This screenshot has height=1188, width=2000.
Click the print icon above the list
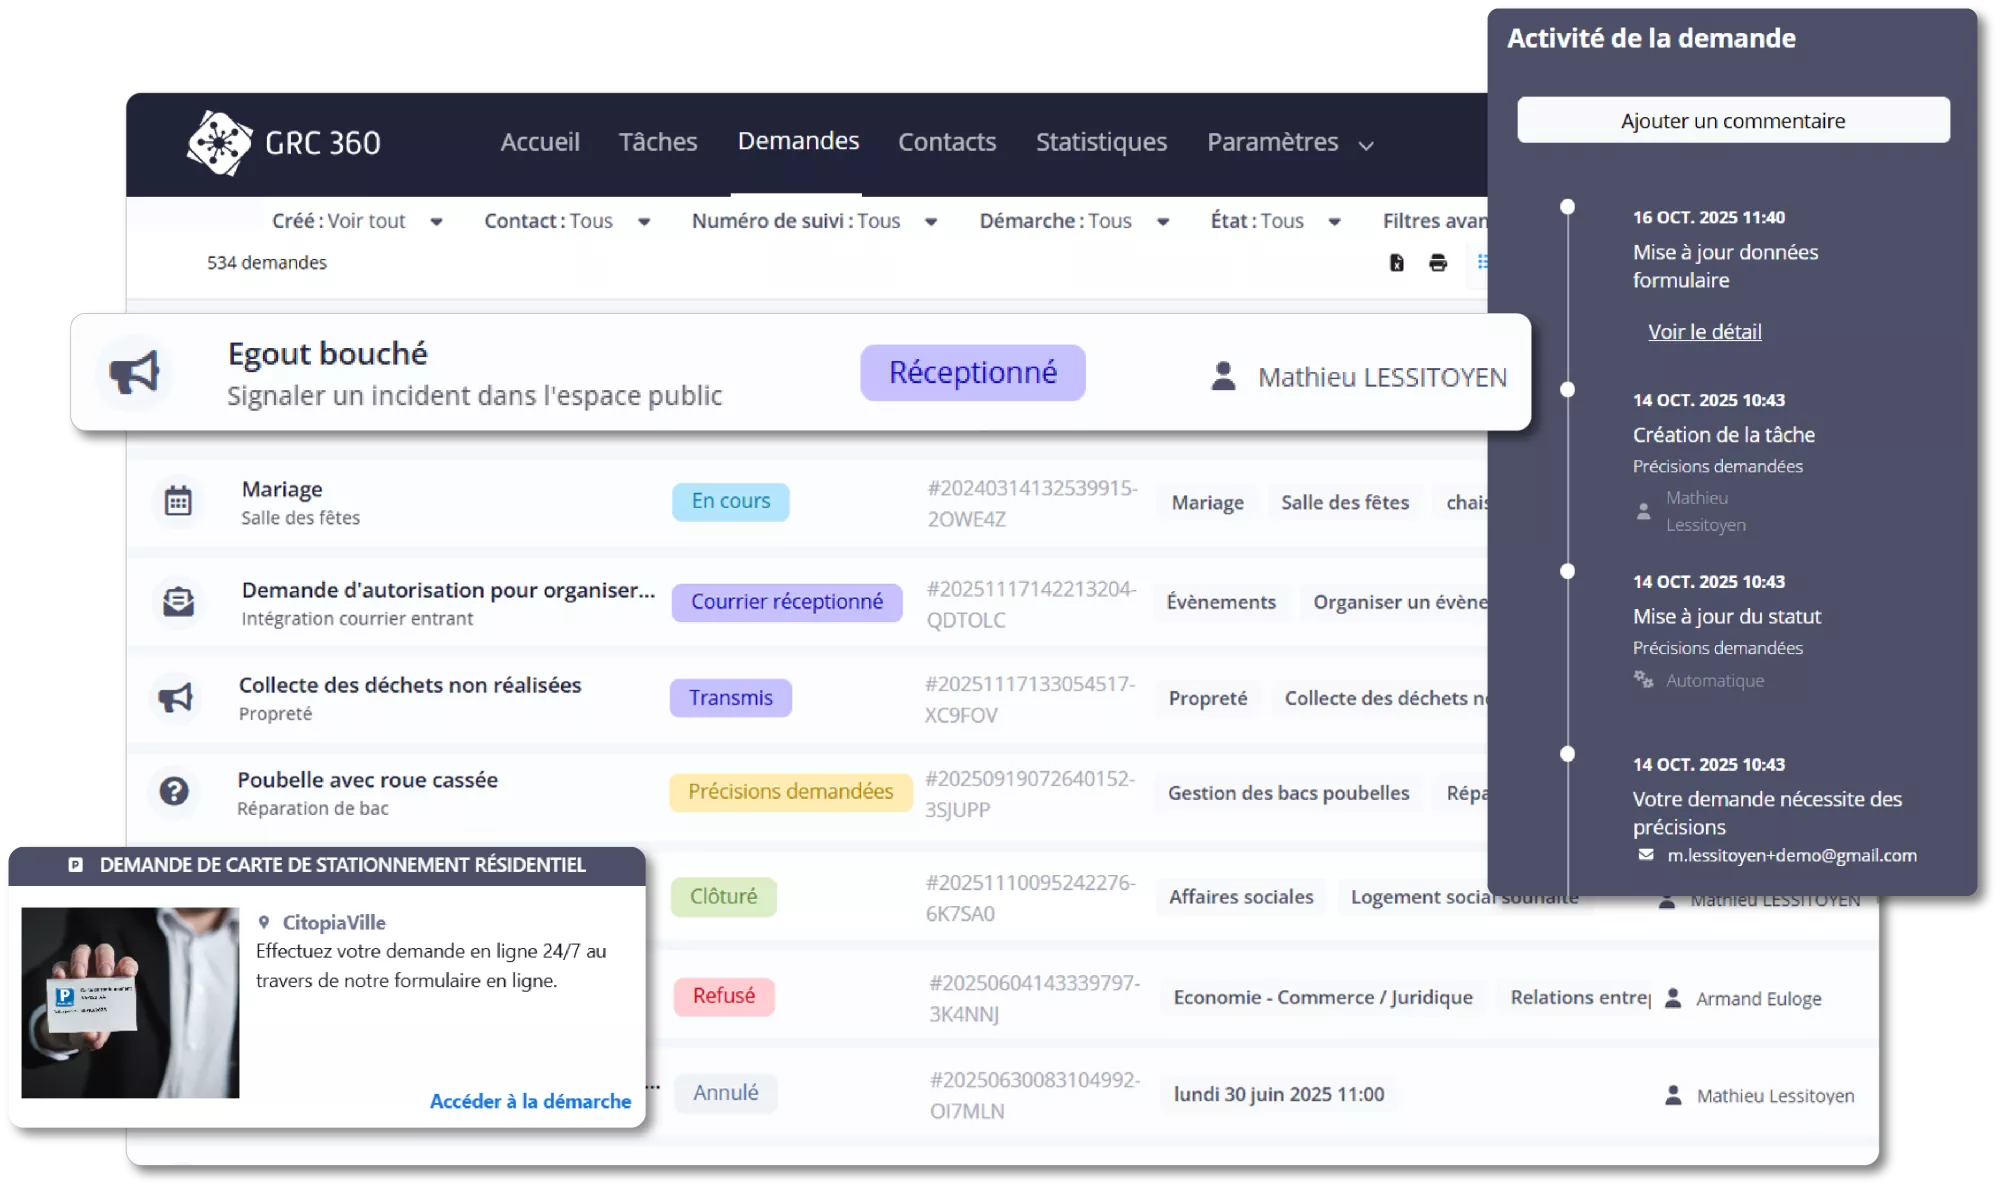(x=1437, y=262)
